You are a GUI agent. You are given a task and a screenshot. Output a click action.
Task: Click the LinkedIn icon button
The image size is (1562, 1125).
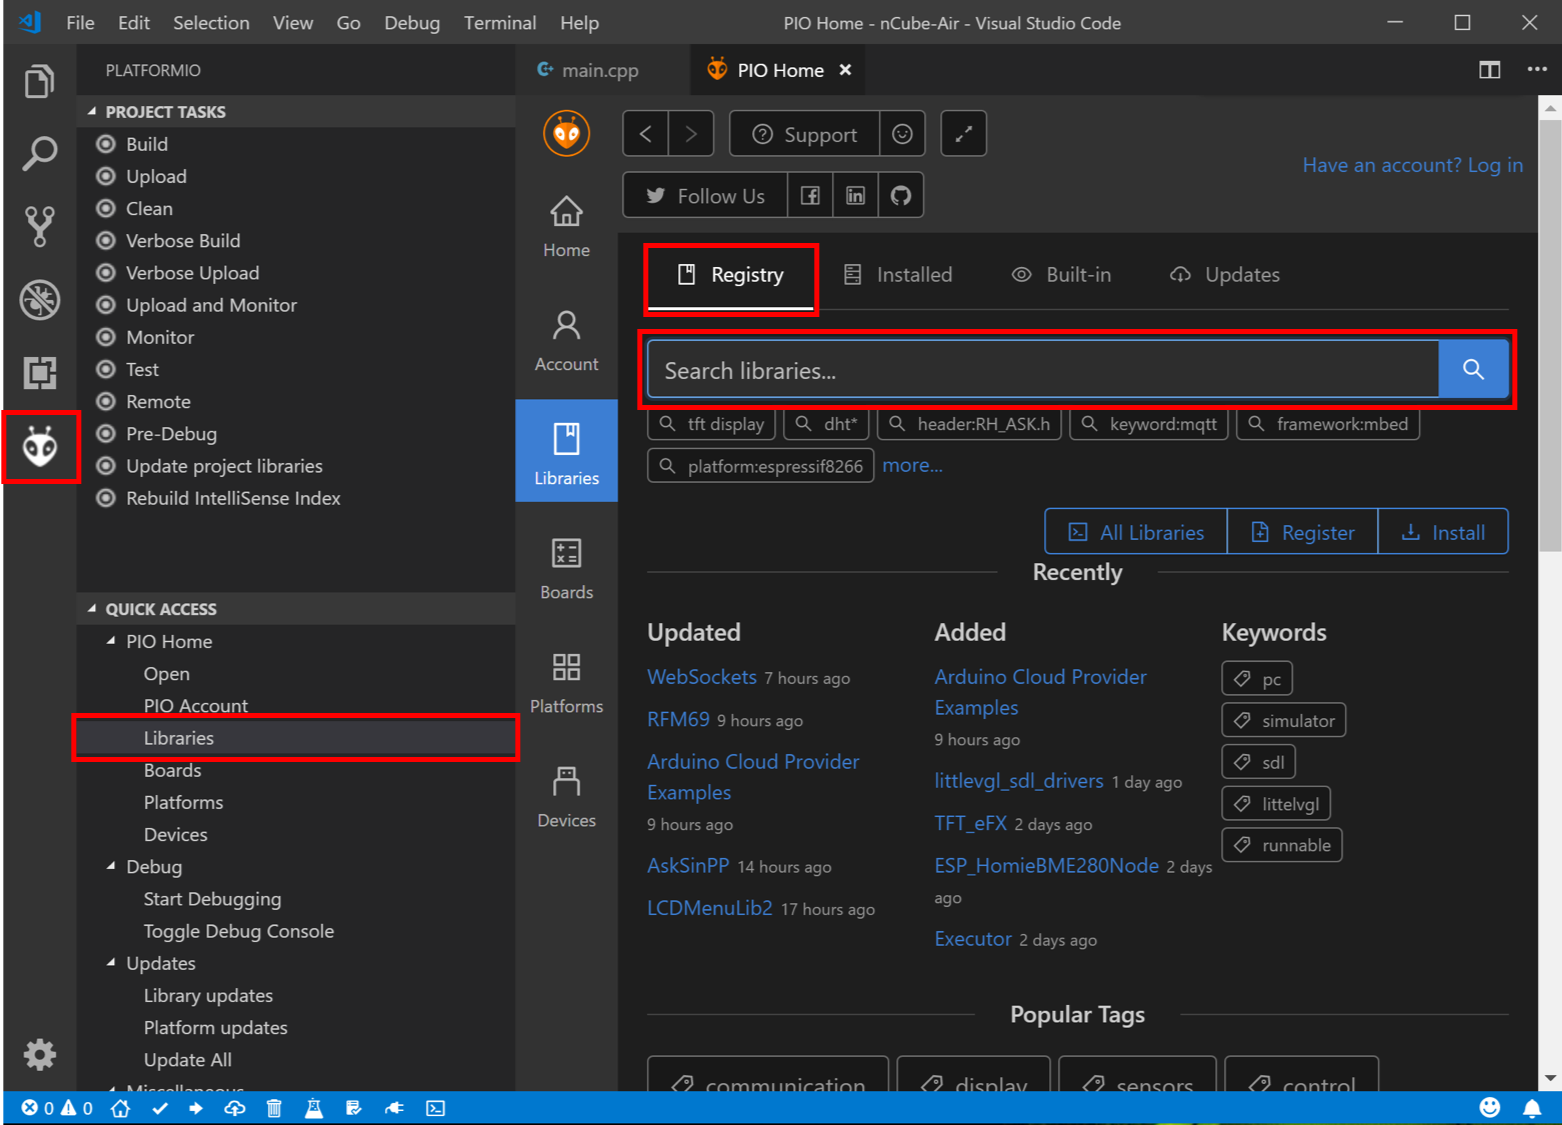click(x=855, y=196)
